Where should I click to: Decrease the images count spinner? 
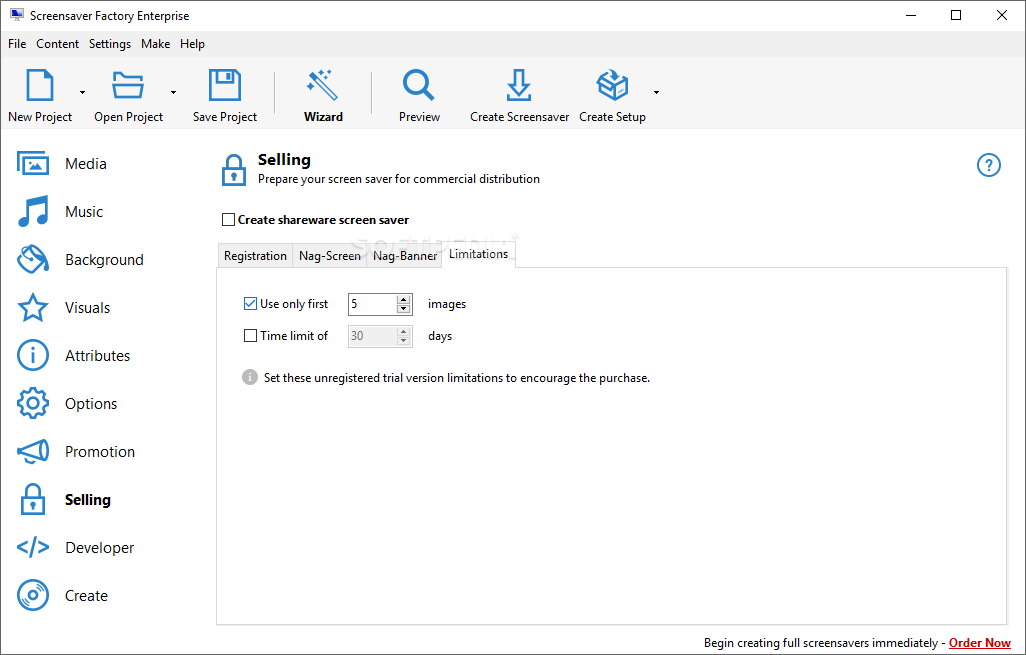[404, 309]
